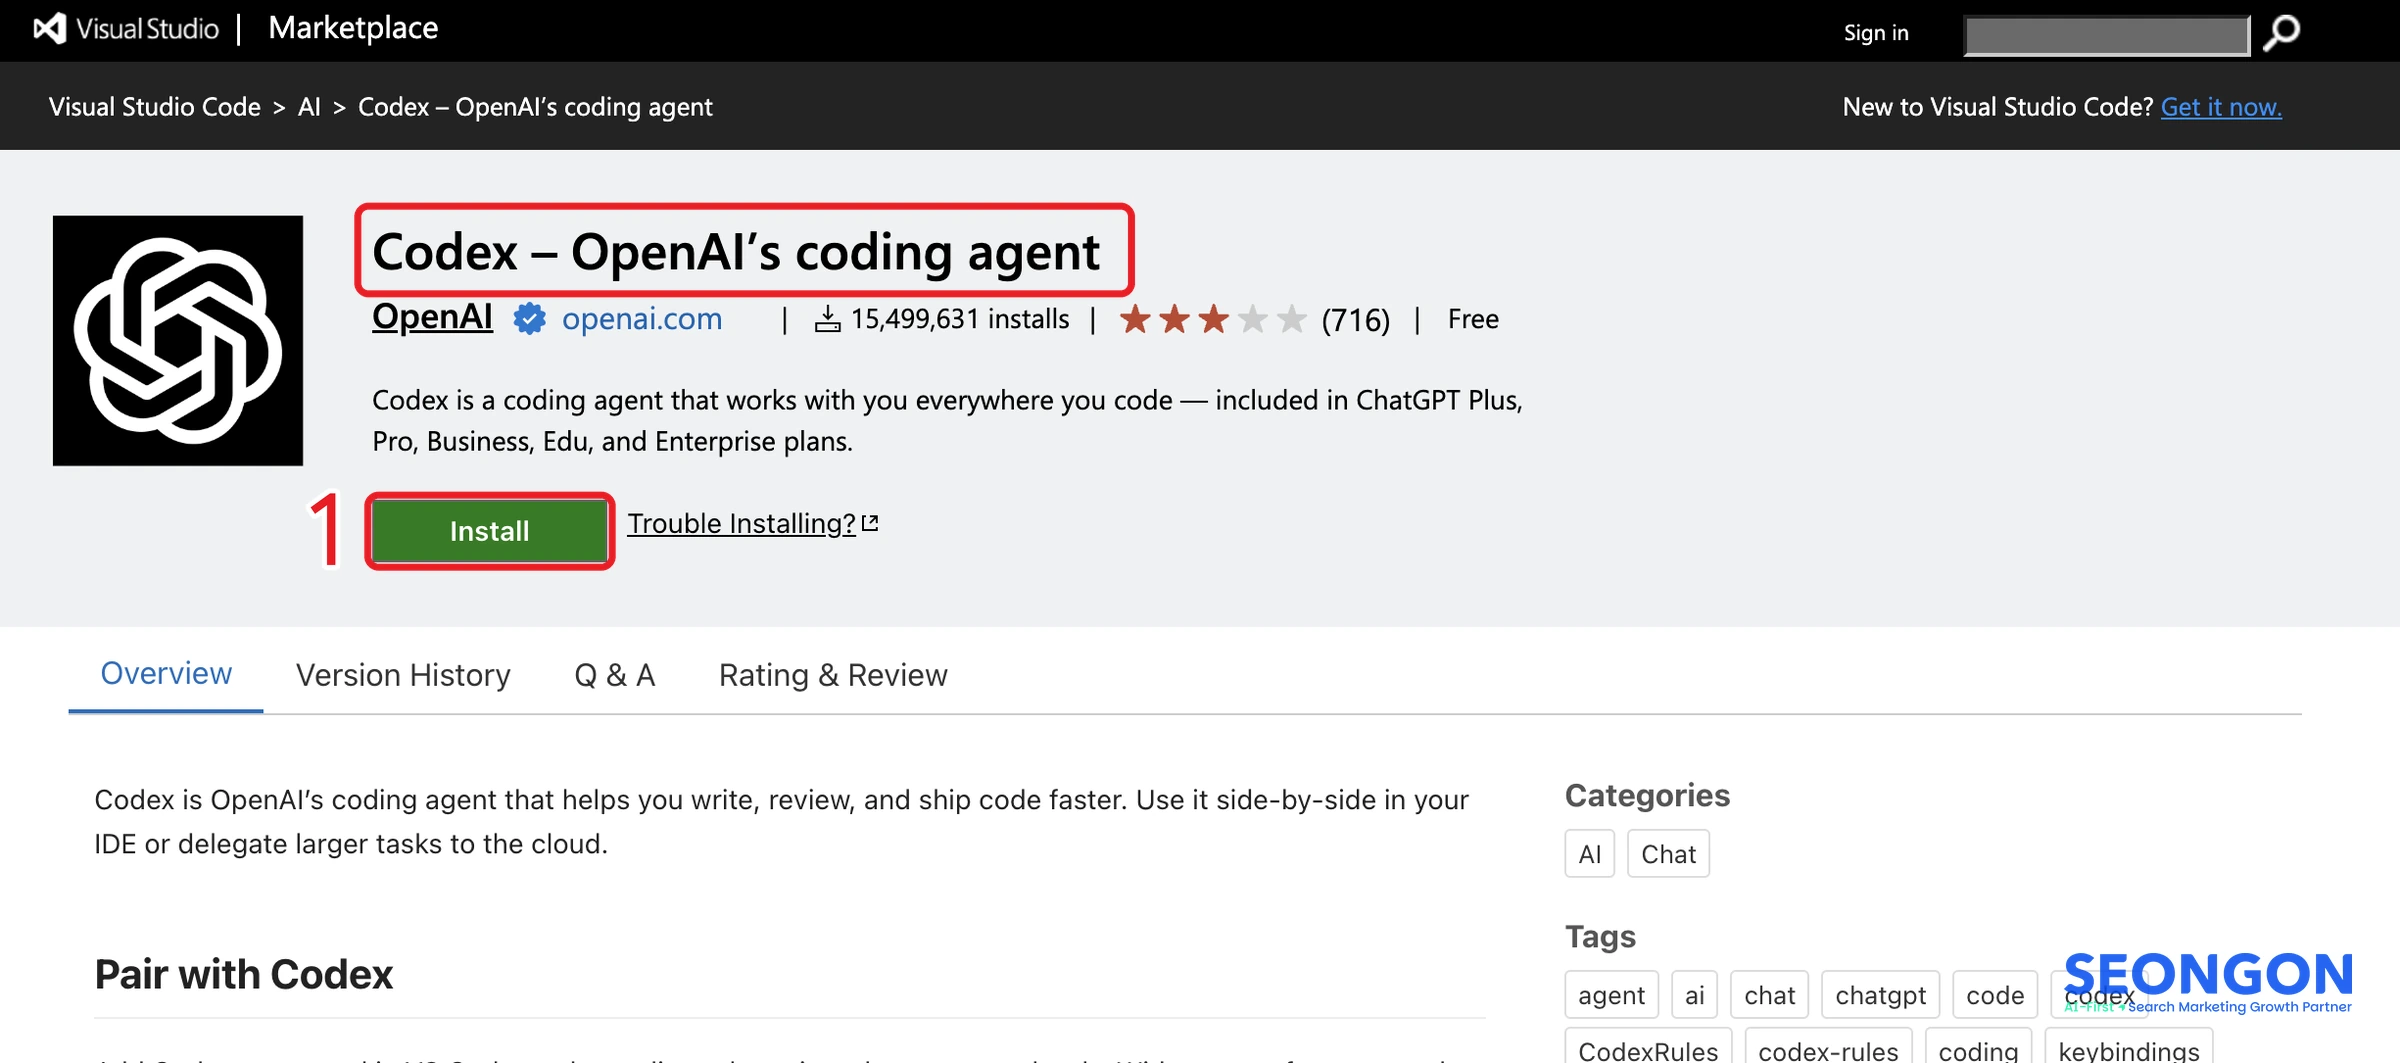This screenshot has height=1063, width=2400.
Task: Click the OpenAI publisher name
Action: point(432,317)
